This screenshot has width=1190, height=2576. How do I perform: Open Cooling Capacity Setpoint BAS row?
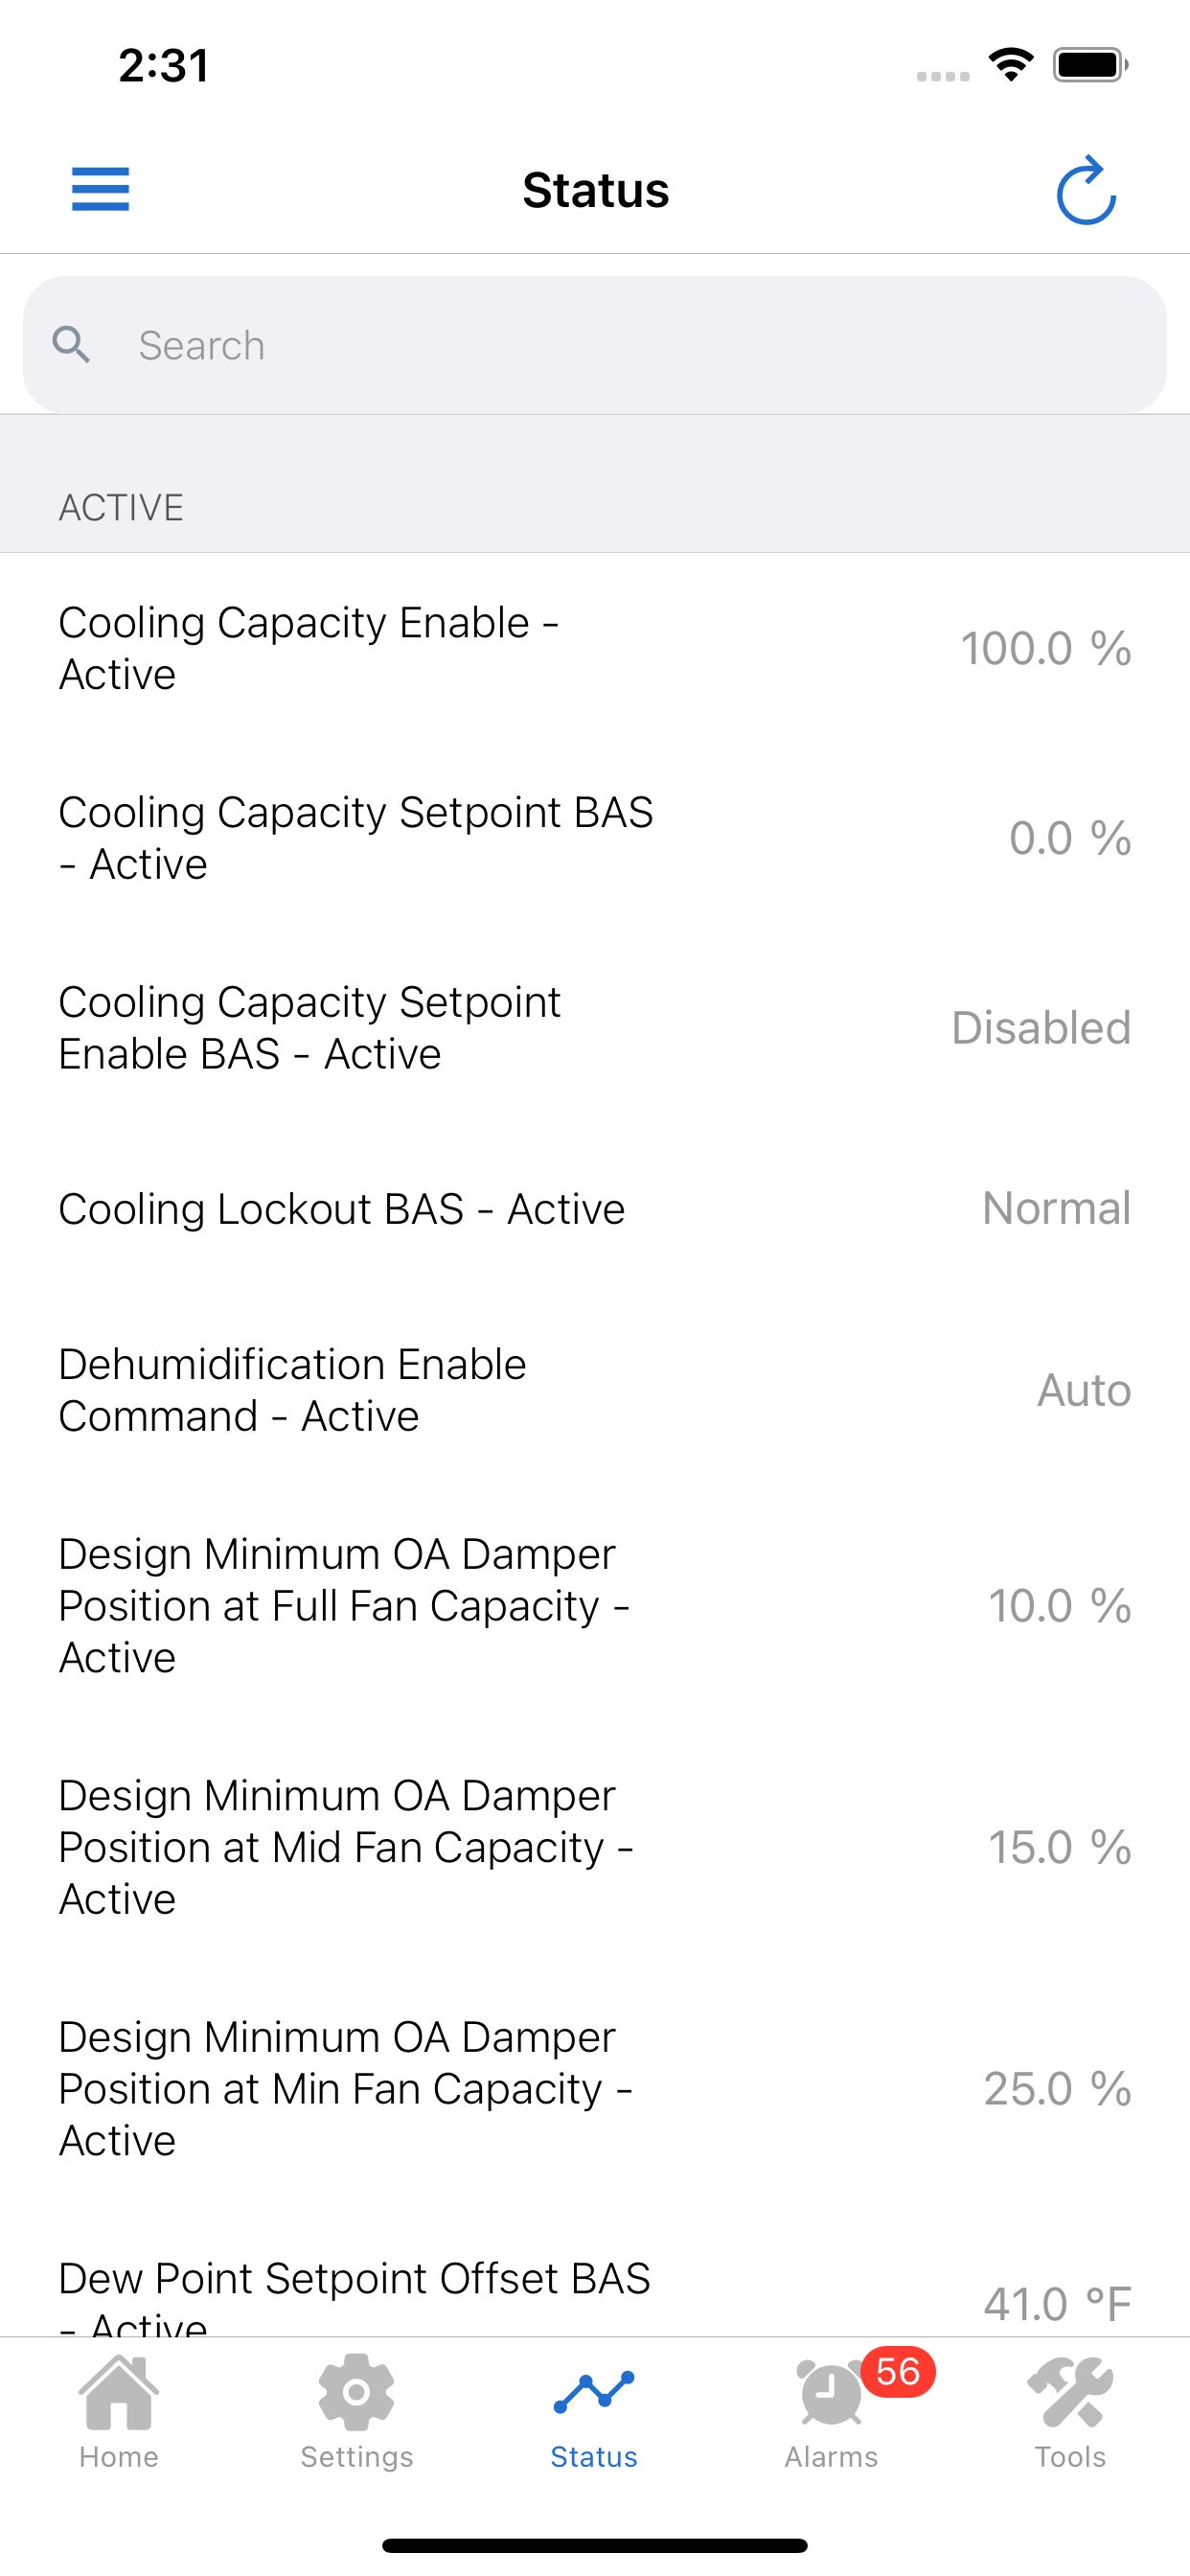coord(595,838)
